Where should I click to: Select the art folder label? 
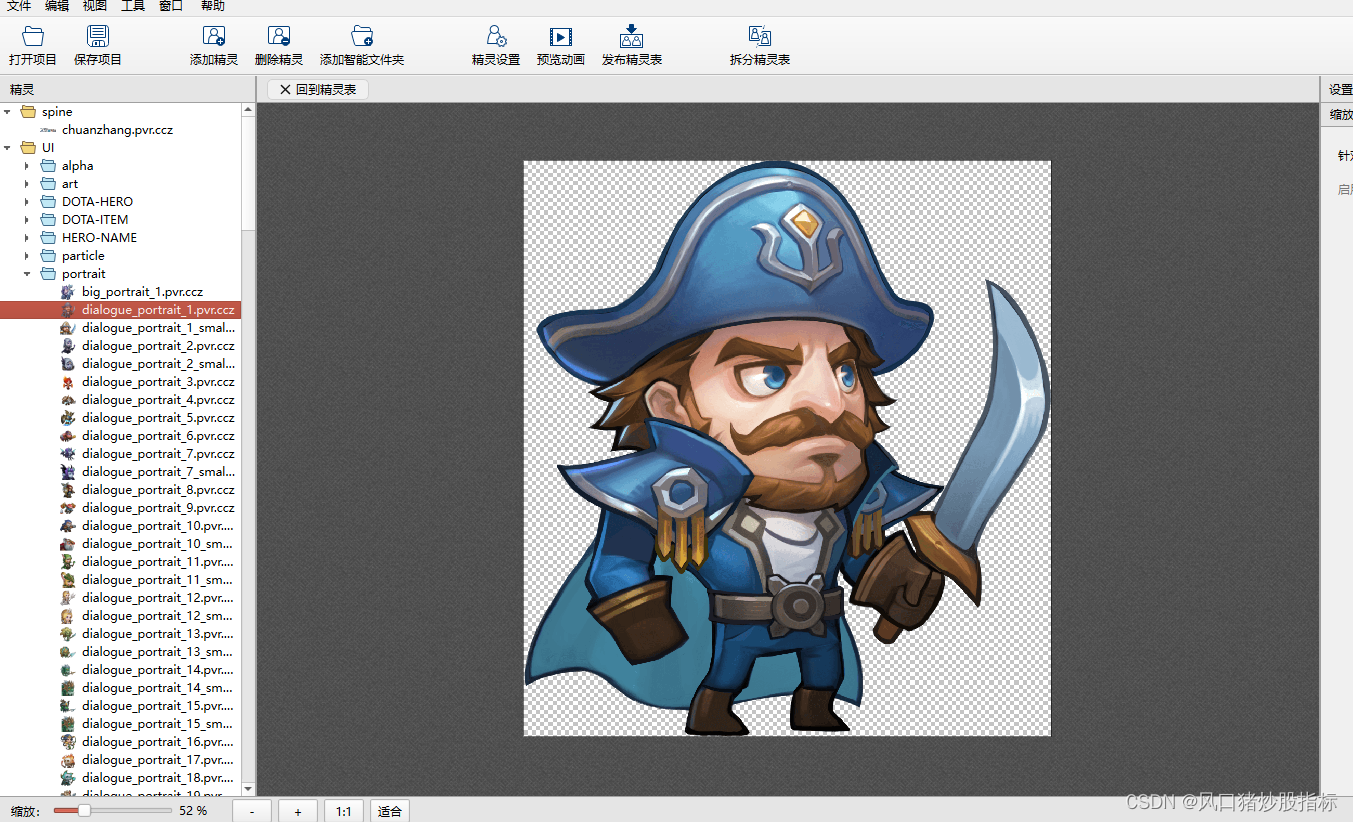tap(70, 184)
